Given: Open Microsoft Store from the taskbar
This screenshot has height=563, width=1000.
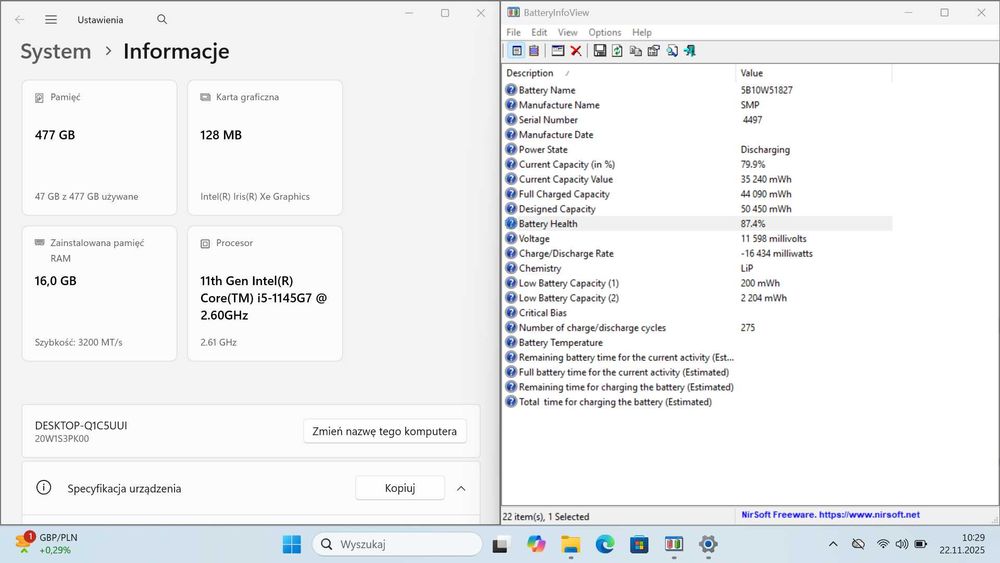Looking at the screenshot, I should [x=639, y=544].
